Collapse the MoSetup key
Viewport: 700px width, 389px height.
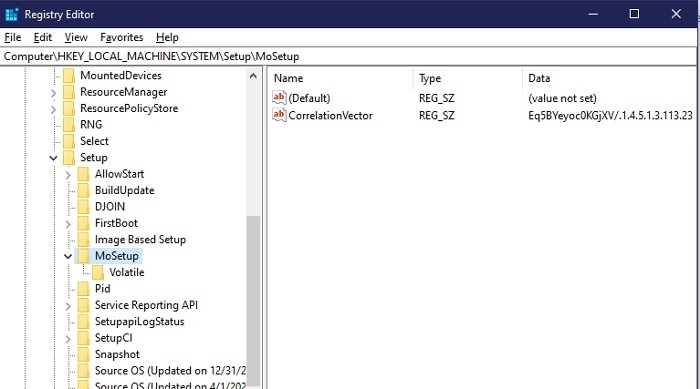[68, 256]
